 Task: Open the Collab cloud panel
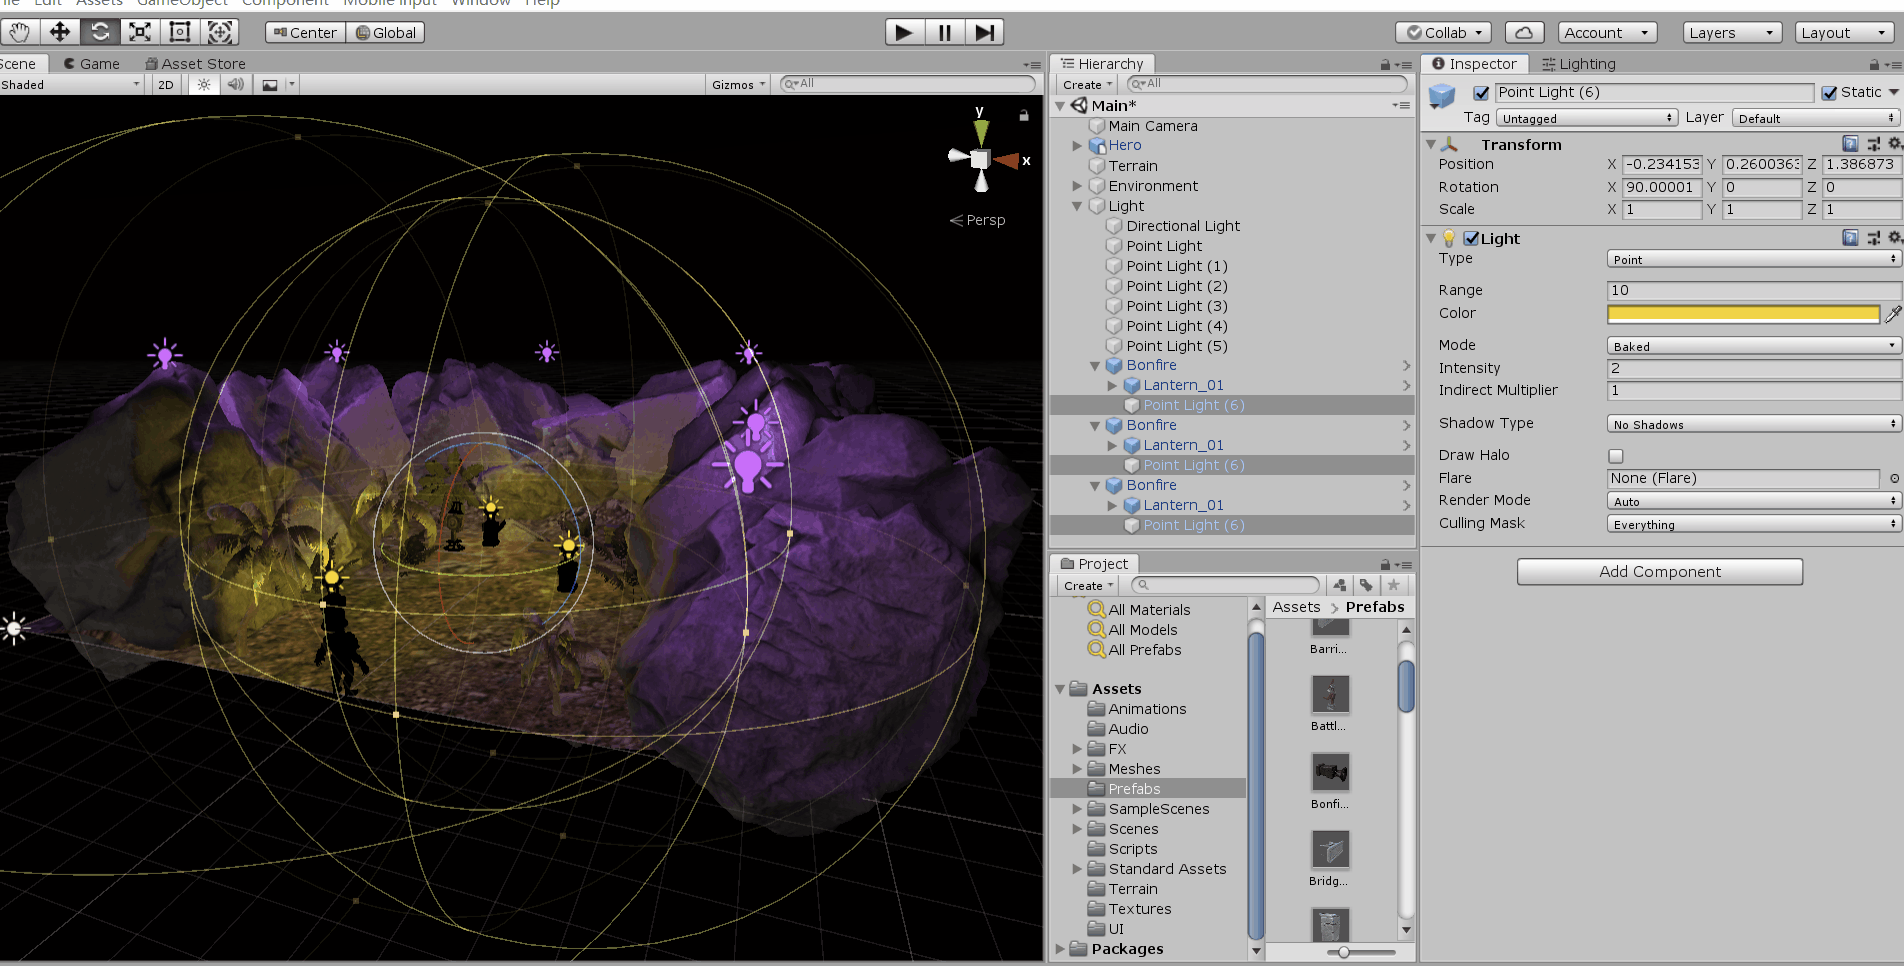(x=1524, y=32)
